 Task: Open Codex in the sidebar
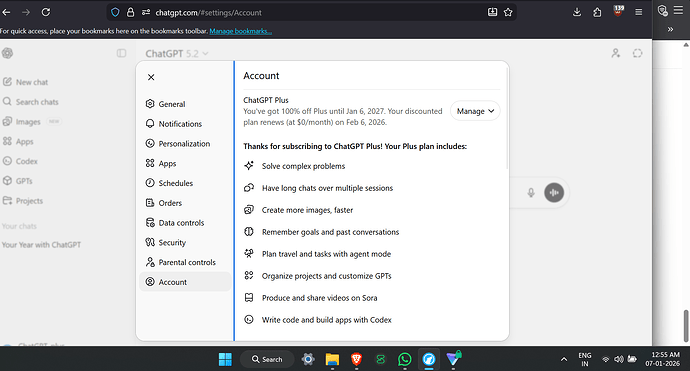click(20, 162)
